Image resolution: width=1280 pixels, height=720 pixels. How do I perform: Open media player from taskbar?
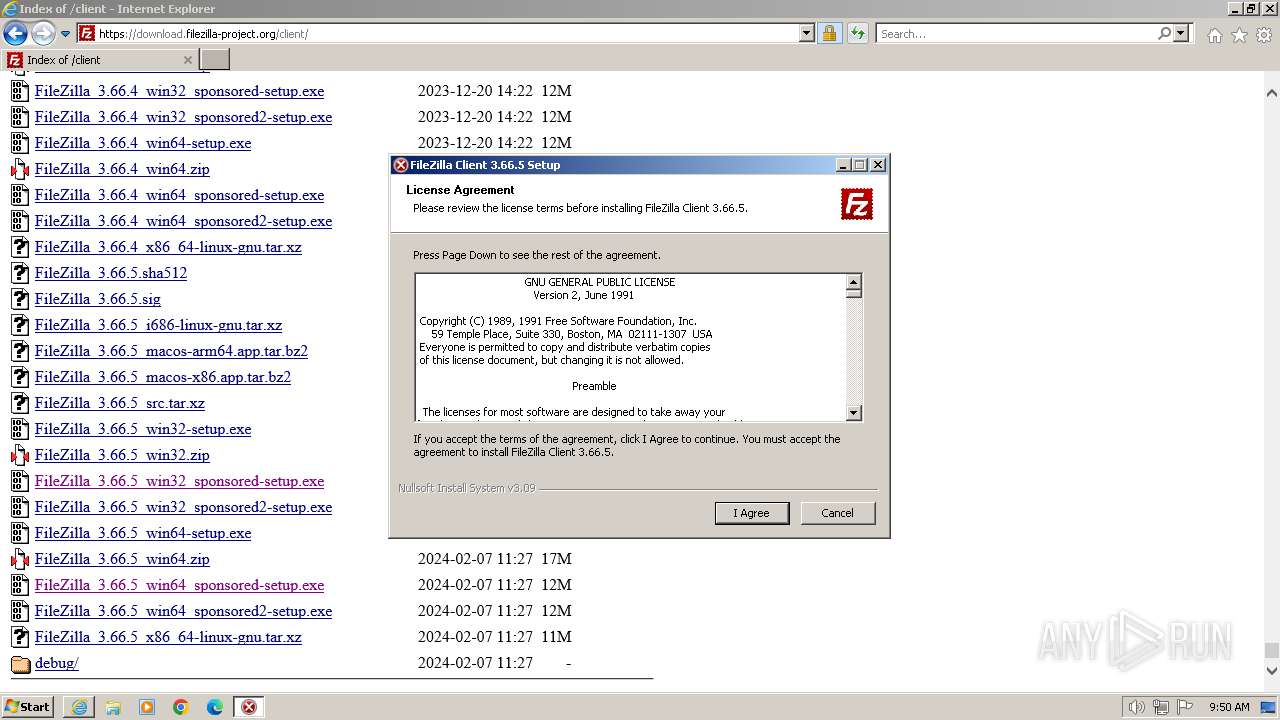click(x=147, y=707)
